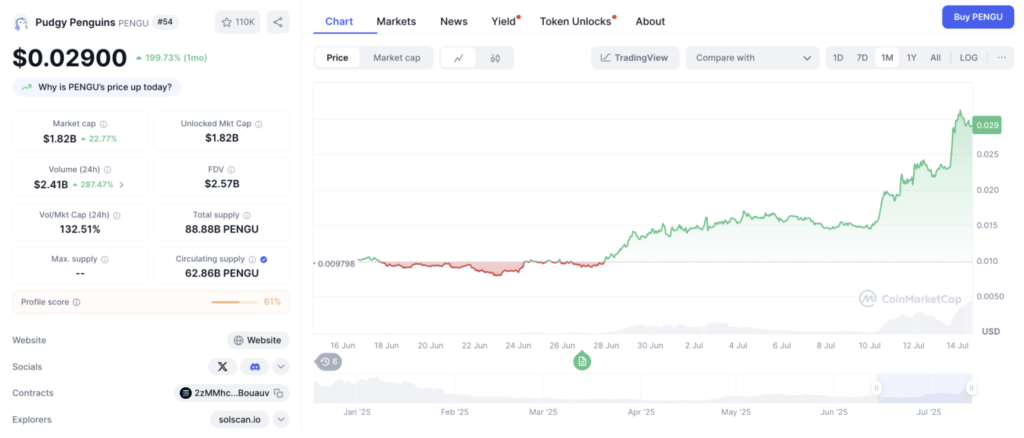Open the Chart tab
Image resolution: width=1024 pixels, height=438 pixels.
pos(339,22)
